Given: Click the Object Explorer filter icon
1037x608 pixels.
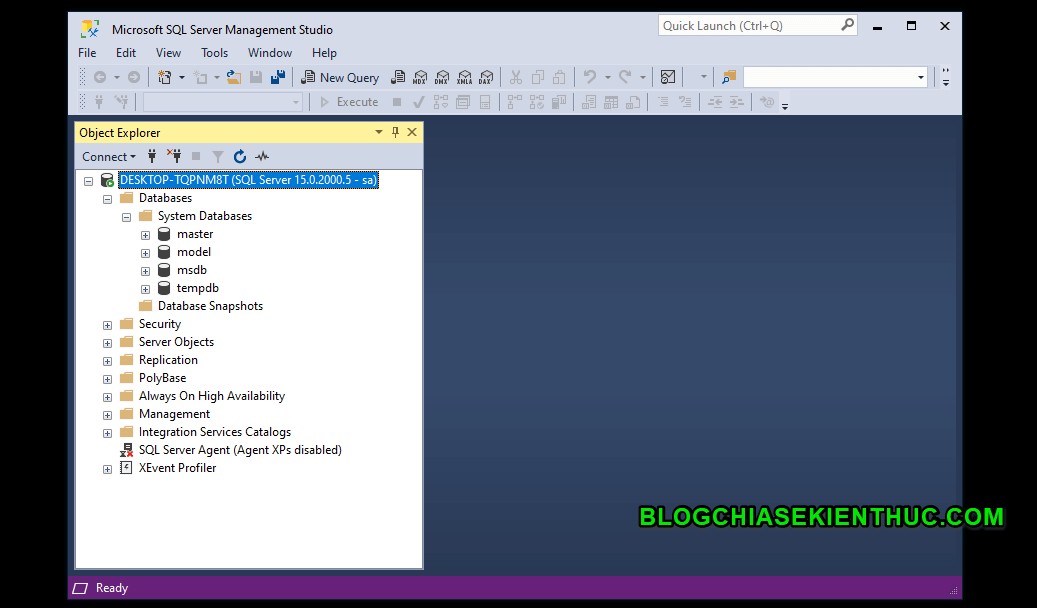Looking at the screenshot, I should tap(217, 156).
